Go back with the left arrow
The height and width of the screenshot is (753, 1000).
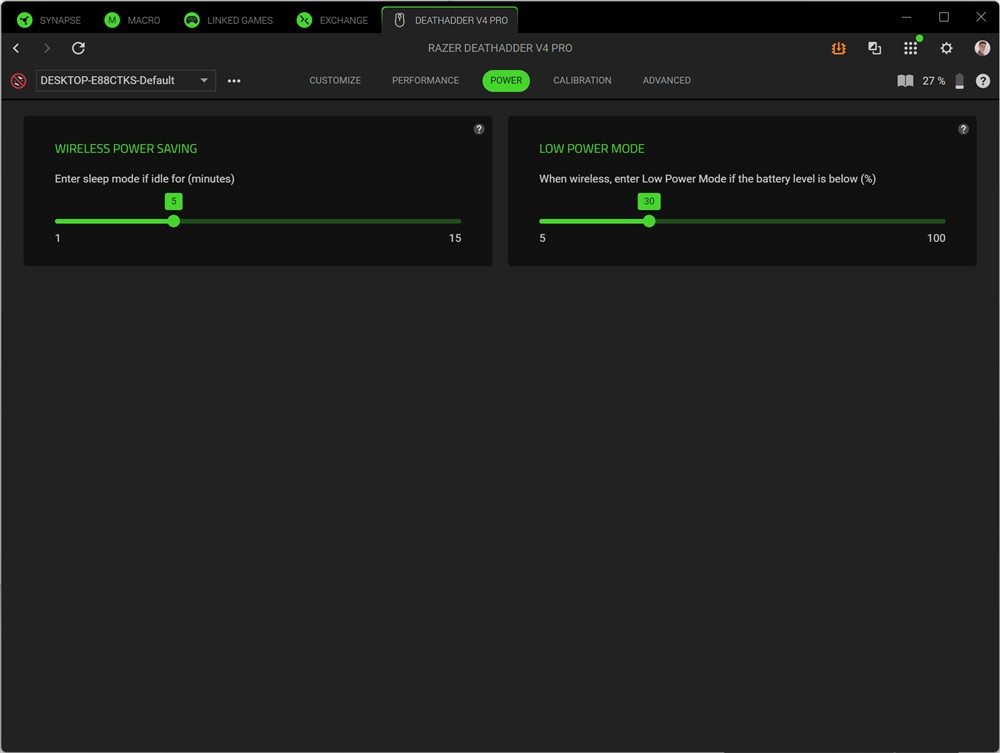point(16,48)
